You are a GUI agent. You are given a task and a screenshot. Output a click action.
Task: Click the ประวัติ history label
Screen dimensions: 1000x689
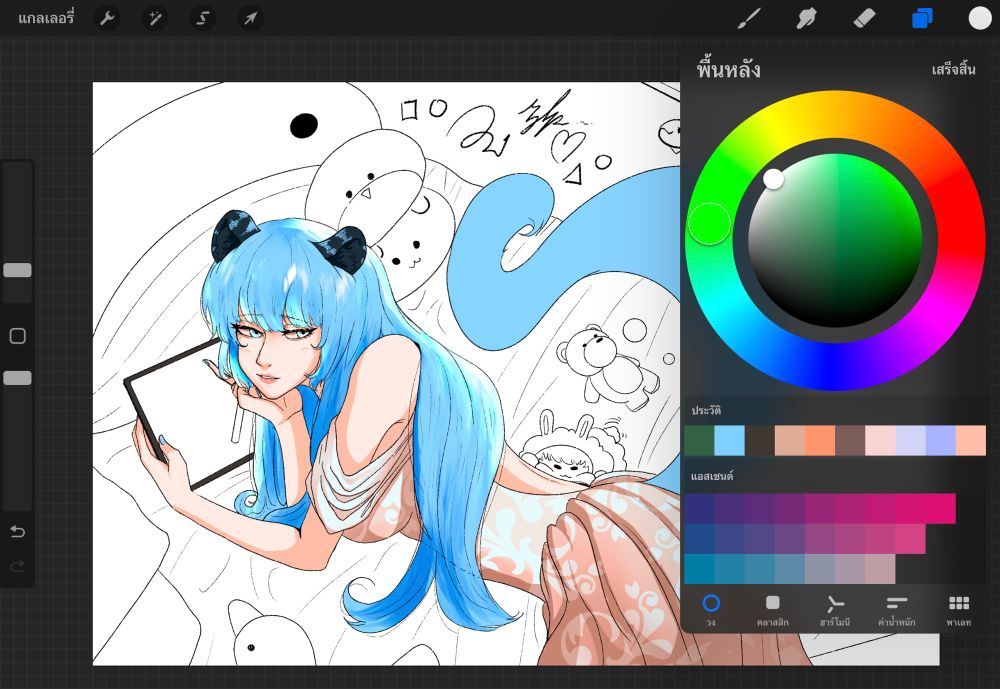click(705, 410)
